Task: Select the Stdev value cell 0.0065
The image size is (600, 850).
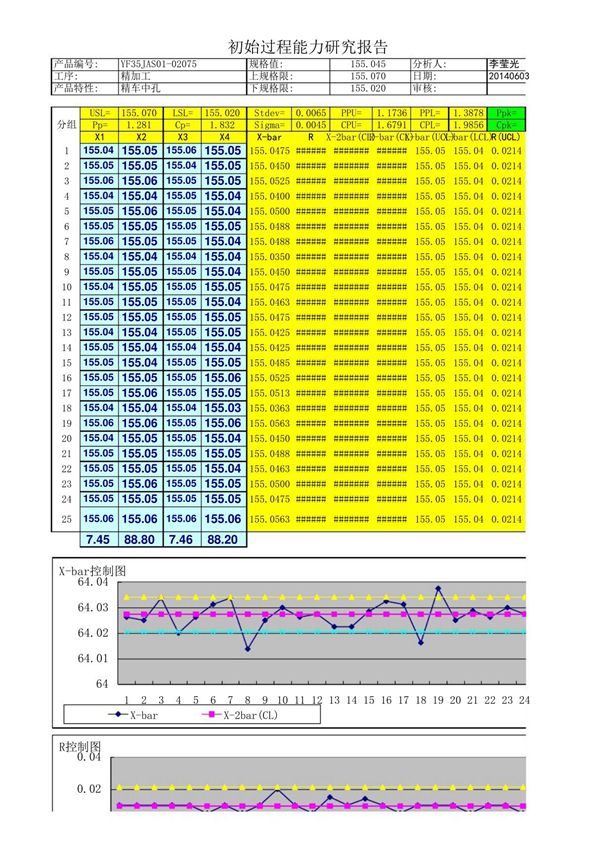Action: coord(310,114)
